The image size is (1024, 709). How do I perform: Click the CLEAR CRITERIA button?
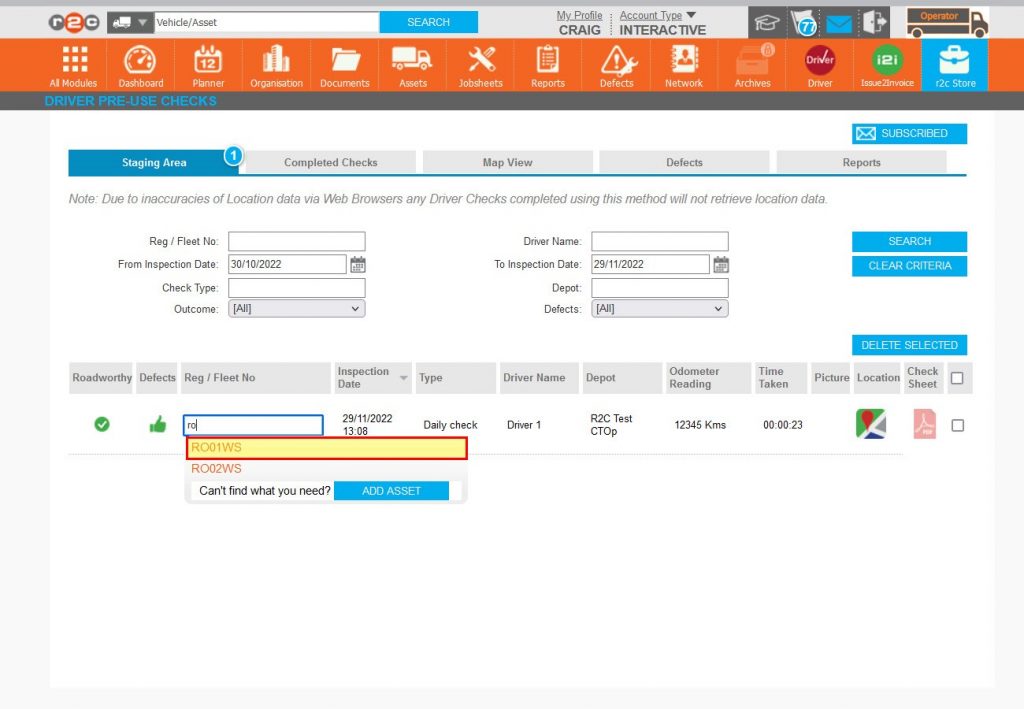[908, 265]
